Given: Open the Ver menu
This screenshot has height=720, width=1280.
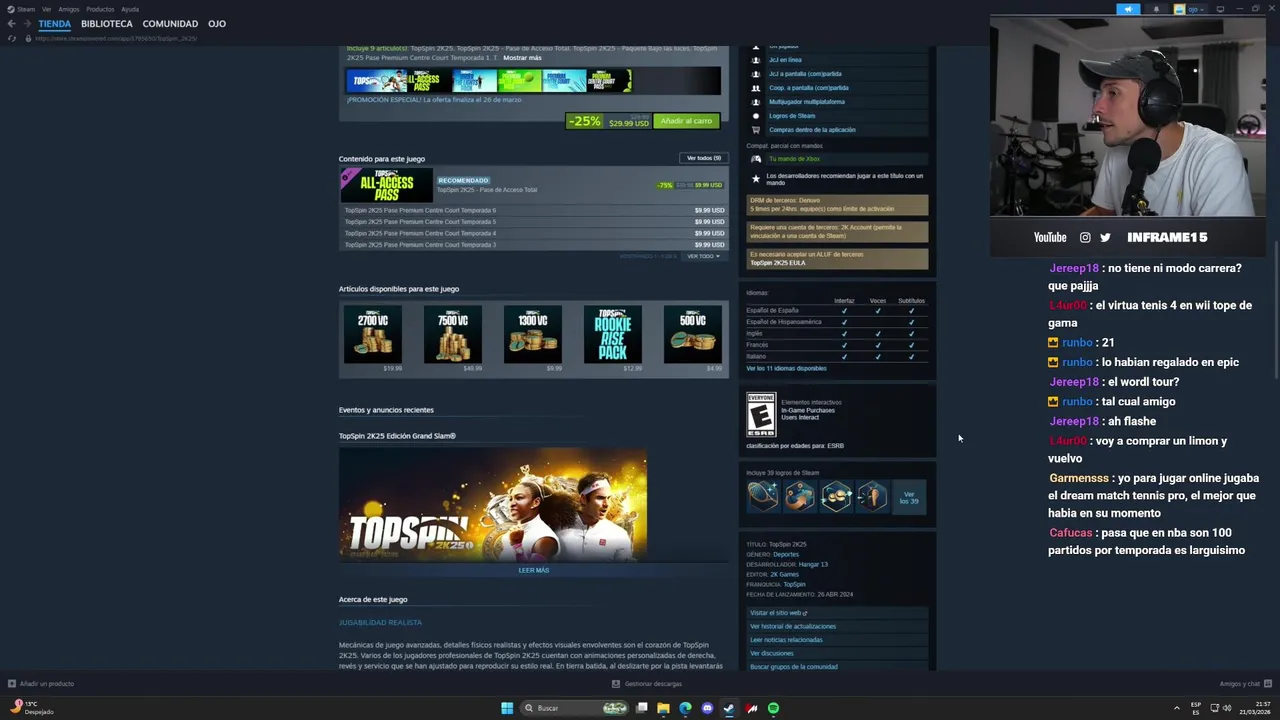Looking at the screenshot, I should (x=46, y=9).
